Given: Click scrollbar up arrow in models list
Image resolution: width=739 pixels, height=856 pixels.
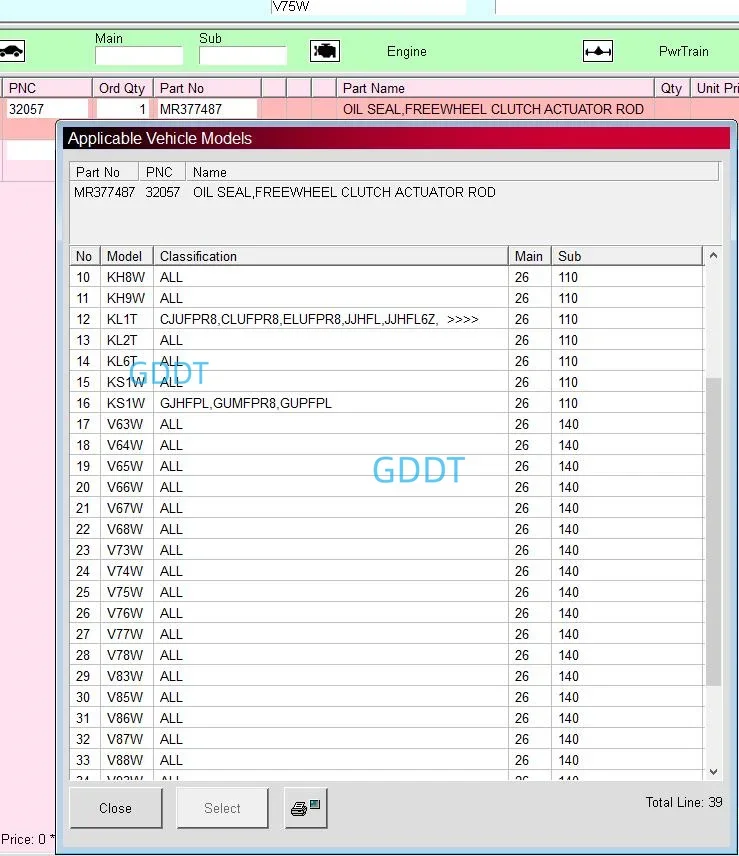Looking at the screenshot, I should (713, 255).
